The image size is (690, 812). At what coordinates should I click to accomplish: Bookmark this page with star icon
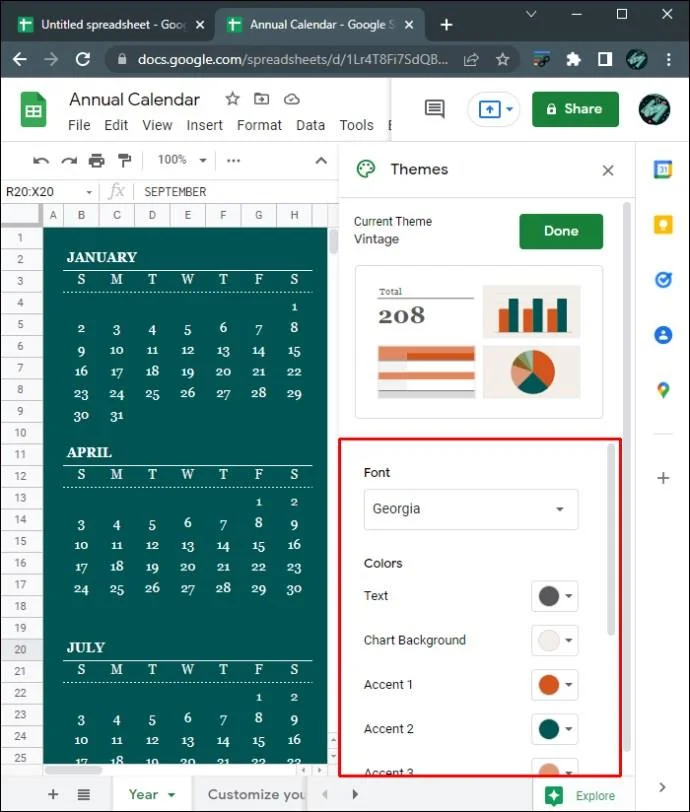coord(502,60)
